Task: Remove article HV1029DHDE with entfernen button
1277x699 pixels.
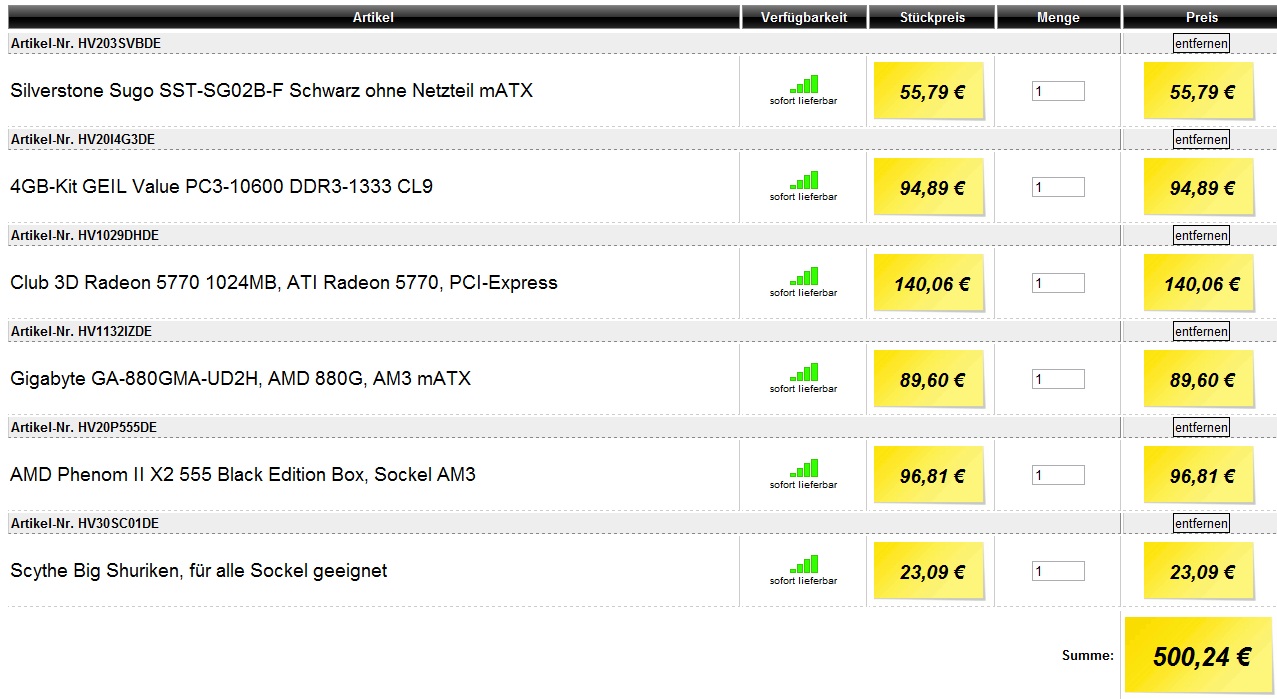Action: tap(1201, 235)
